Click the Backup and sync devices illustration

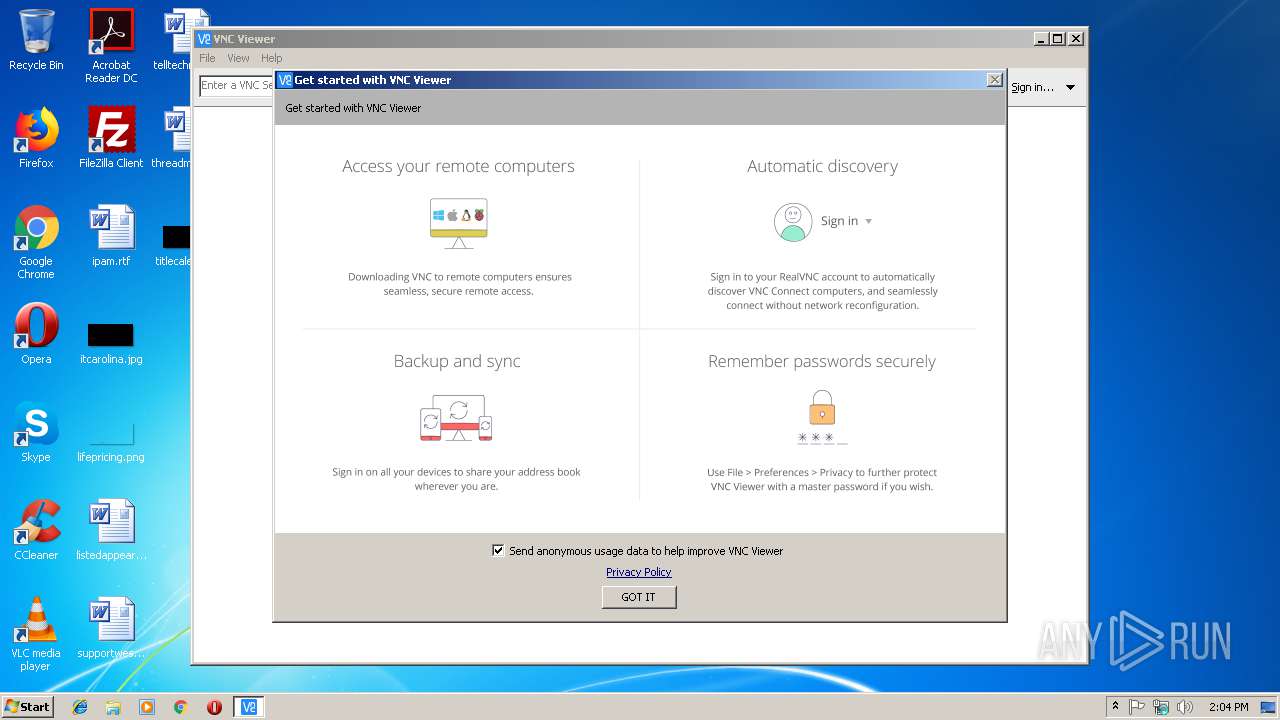457,418
